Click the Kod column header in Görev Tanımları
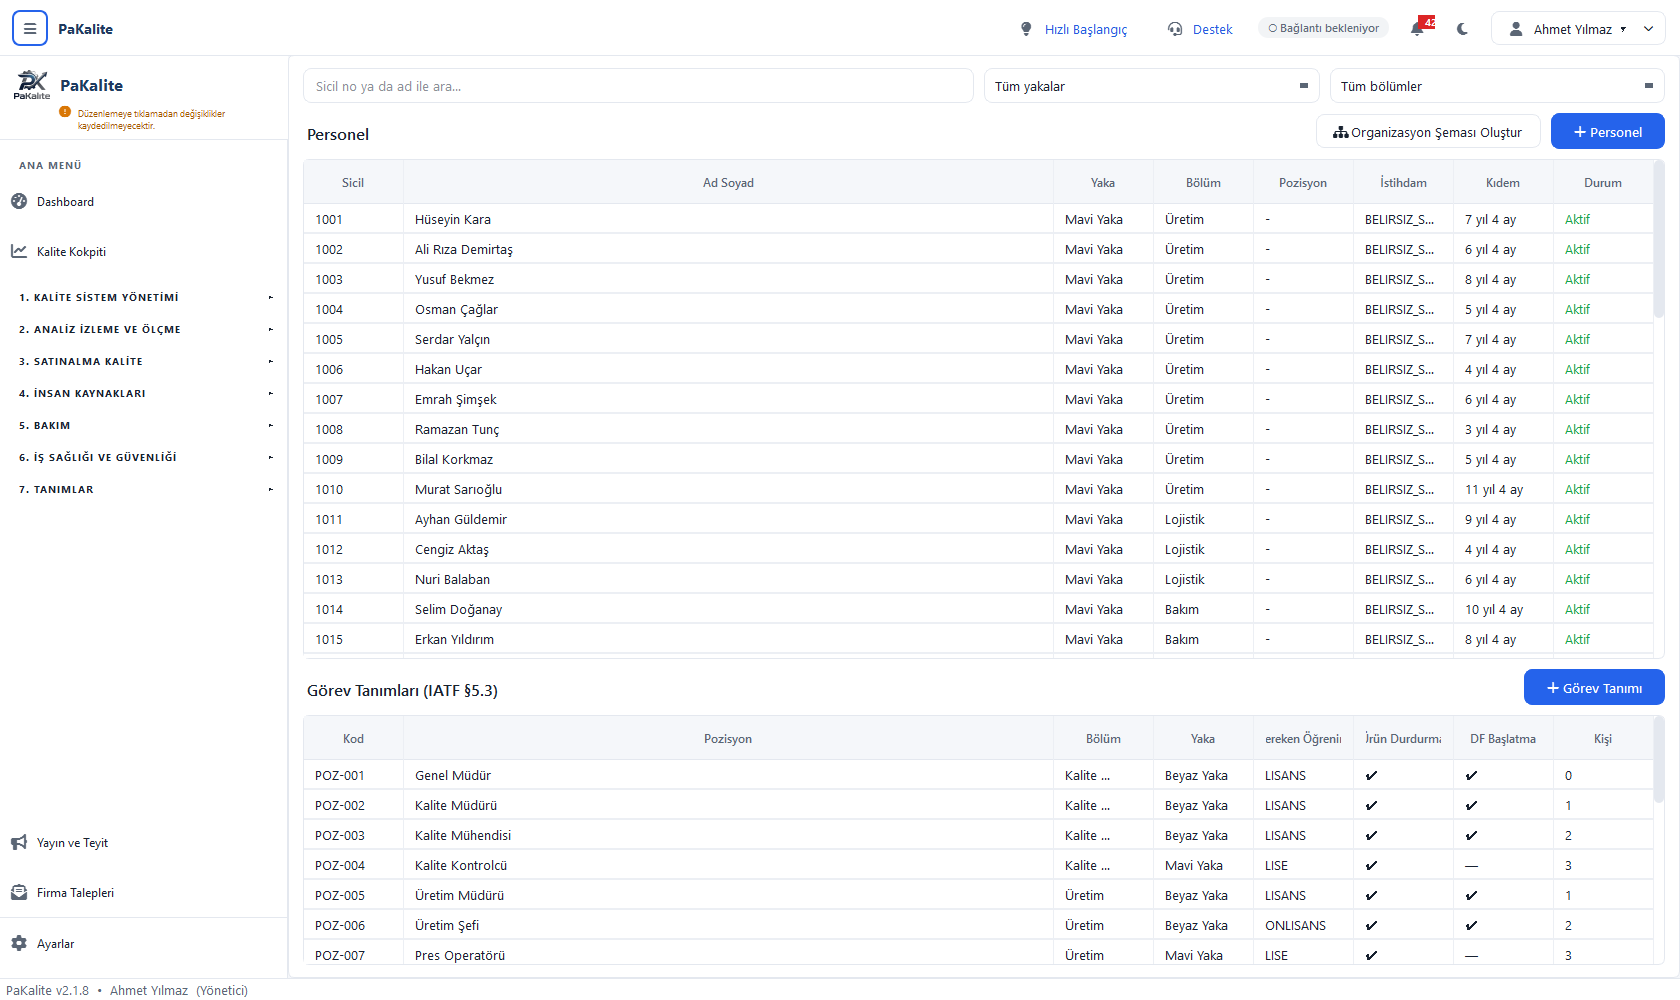The height and width of the screenshot is (1000, 1680). tap(353, 738)
